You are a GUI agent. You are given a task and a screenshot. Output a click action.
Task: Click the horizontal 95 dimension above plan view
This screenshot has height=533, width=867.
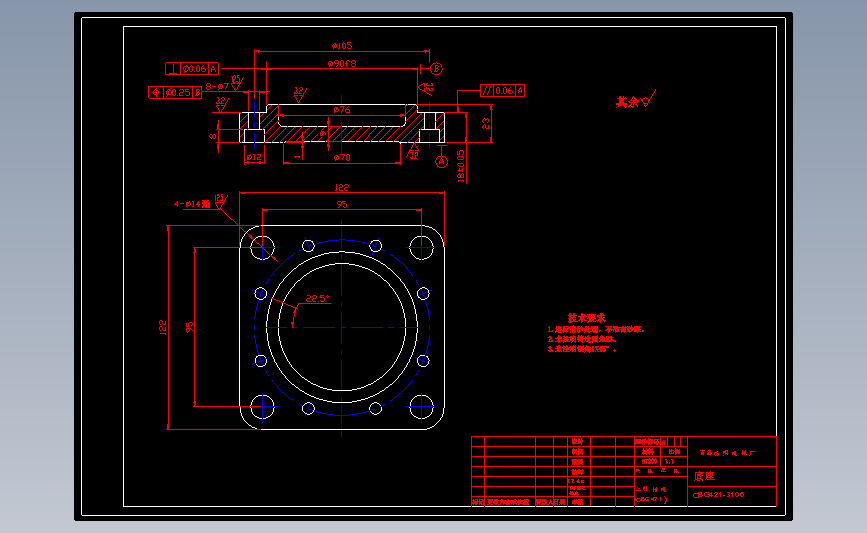pos(342,205)
